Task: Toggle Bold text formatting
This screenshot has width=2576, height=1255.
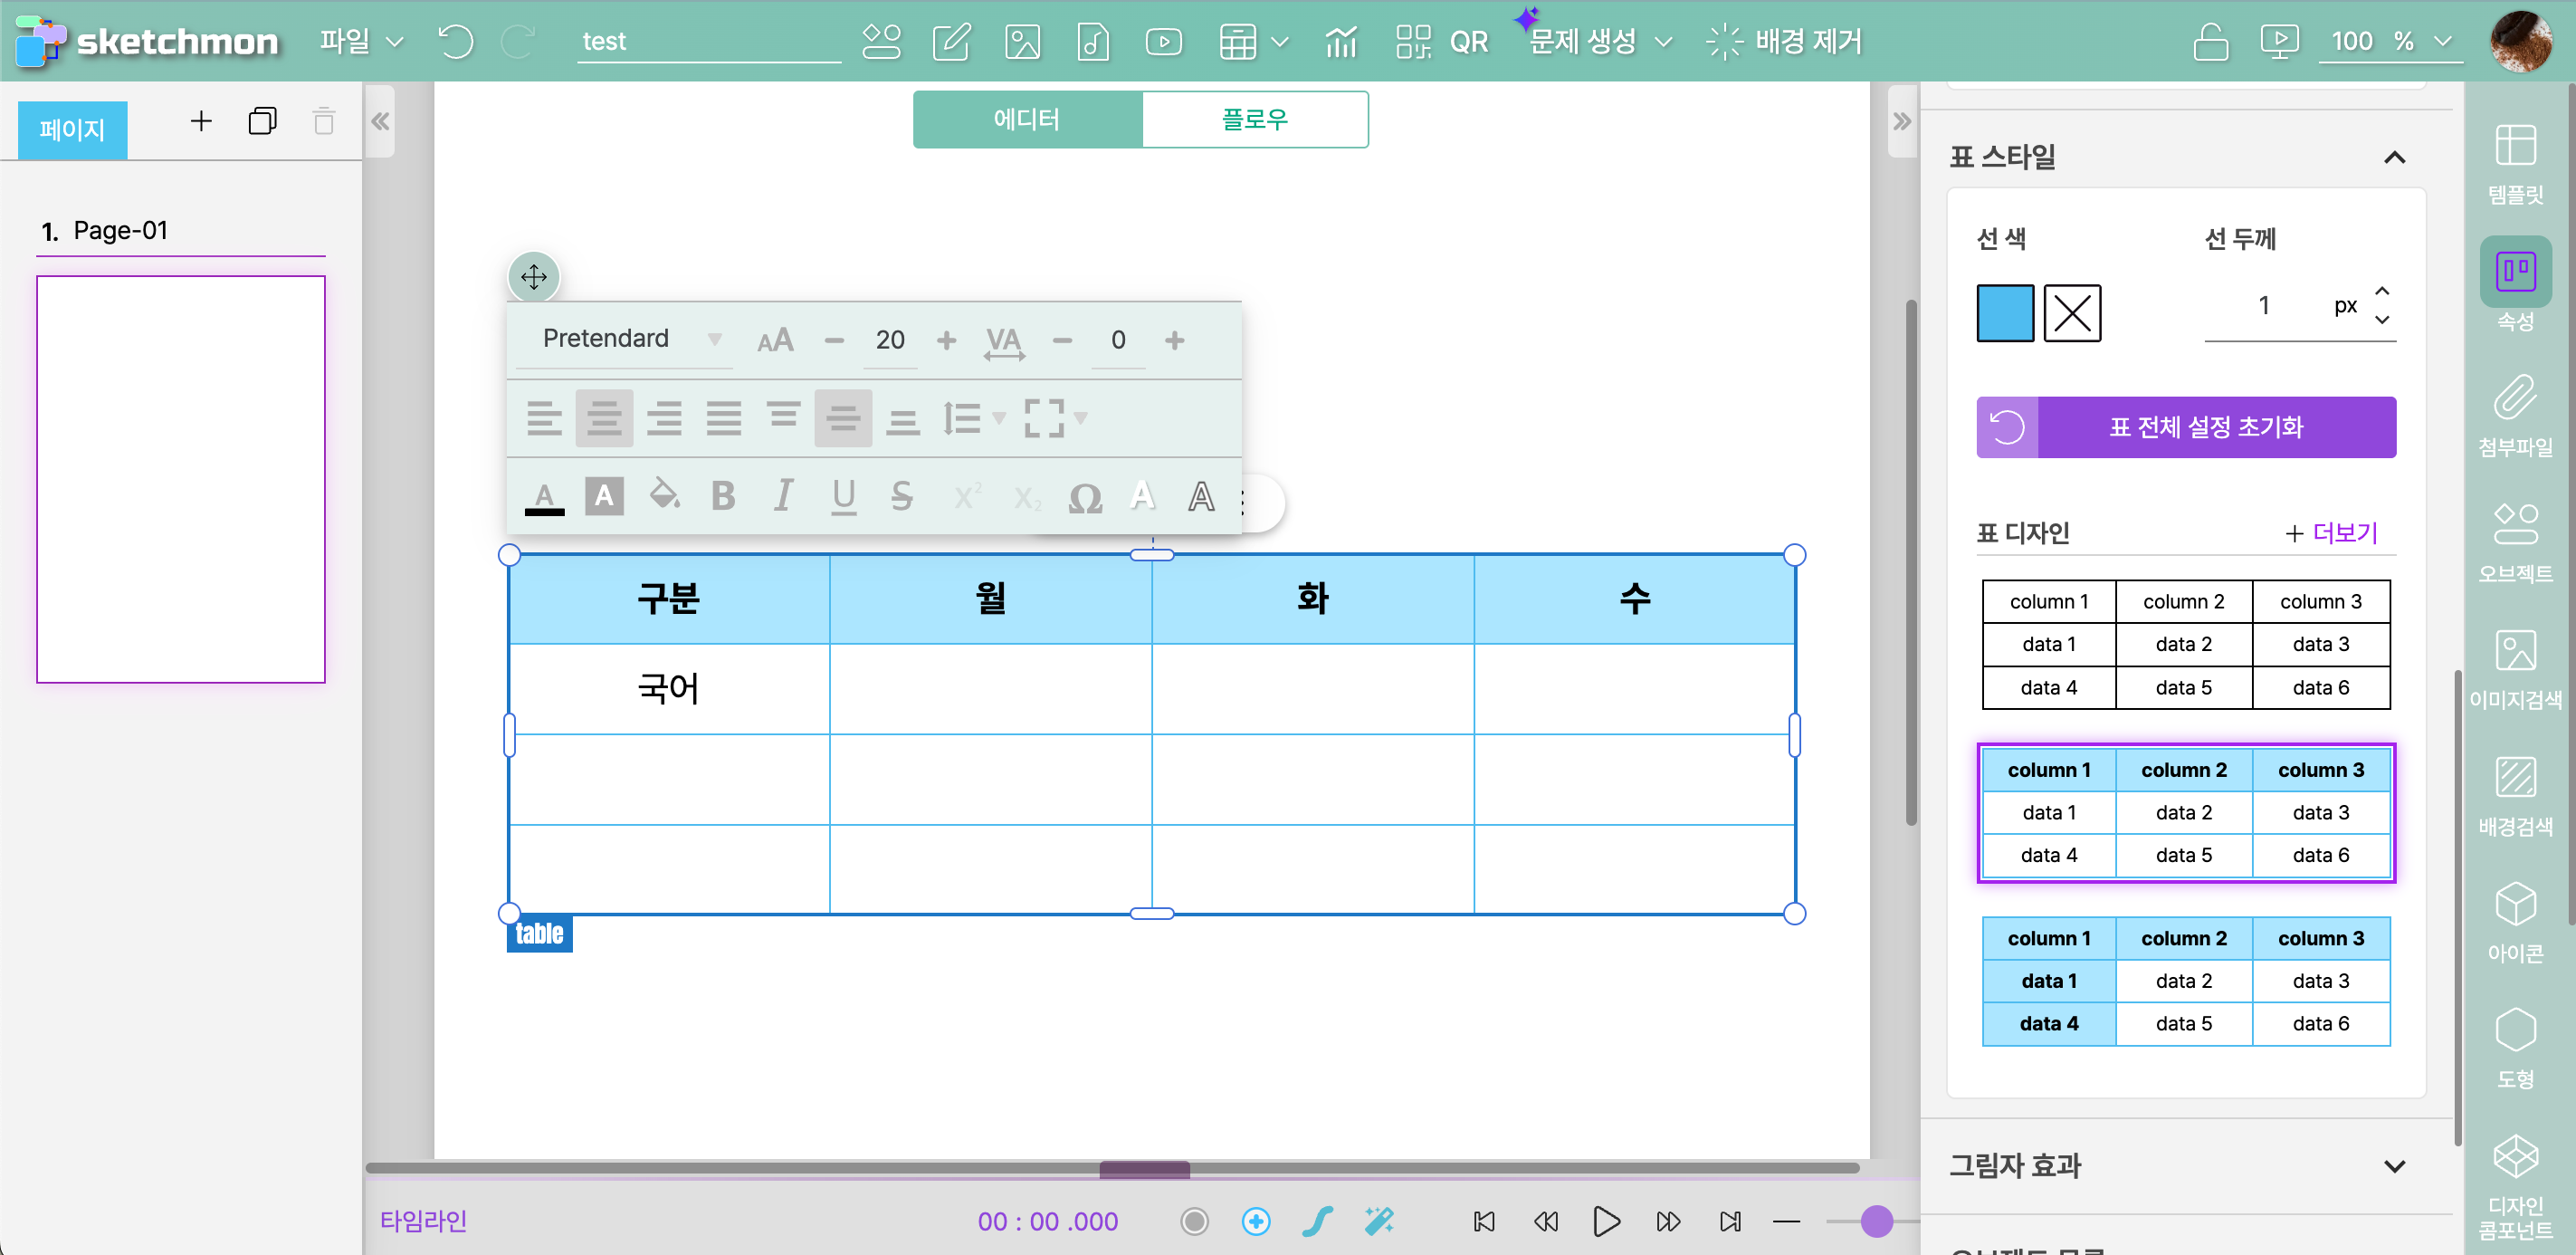Action: point(723,496)
